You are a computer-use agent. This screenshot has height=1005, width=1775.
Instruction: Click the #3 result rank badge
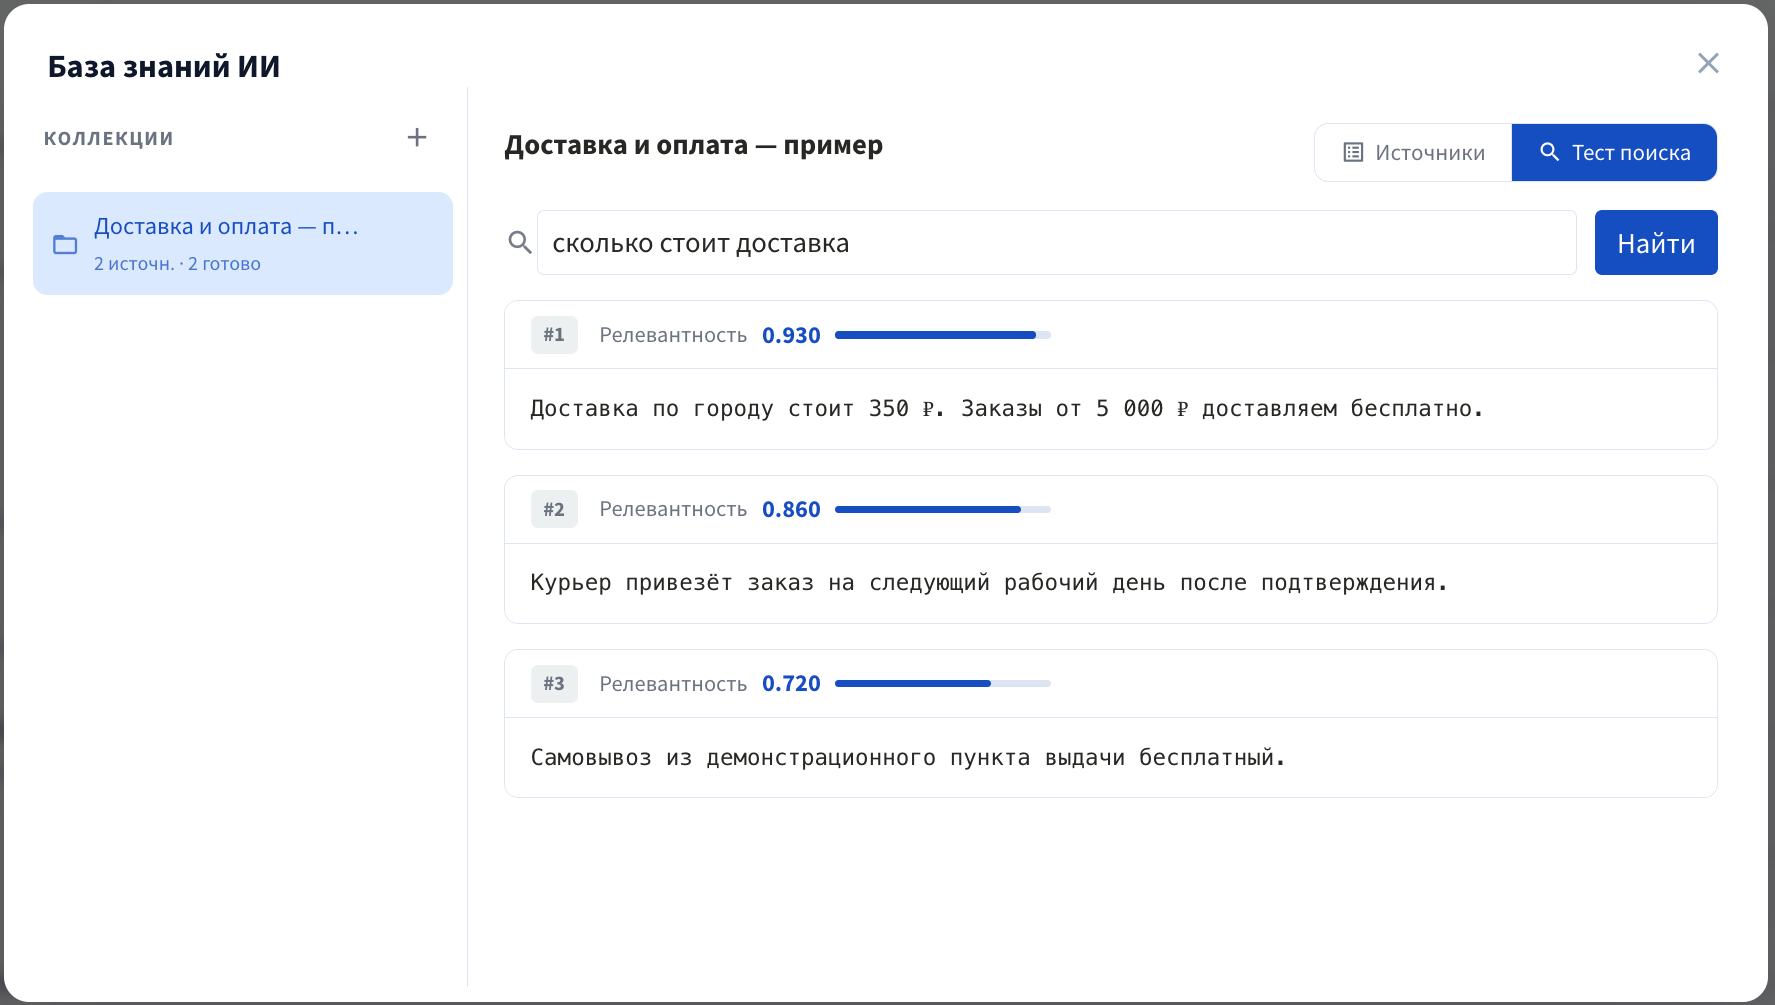554,683
